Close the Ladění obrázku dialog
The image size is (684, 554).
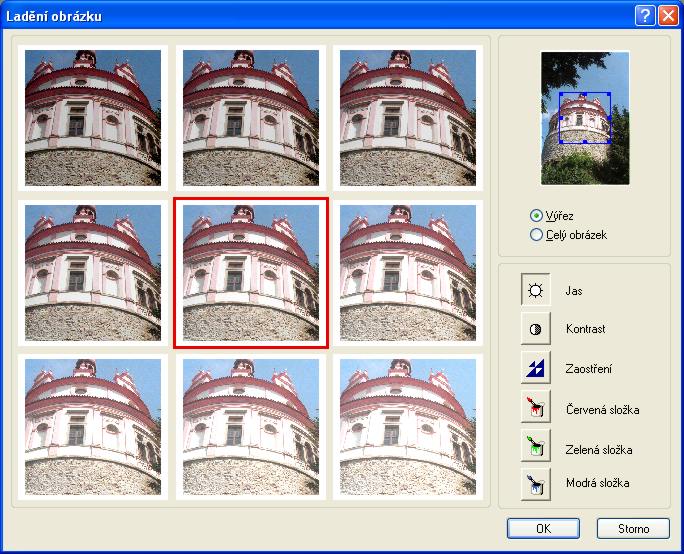point(668,16)
